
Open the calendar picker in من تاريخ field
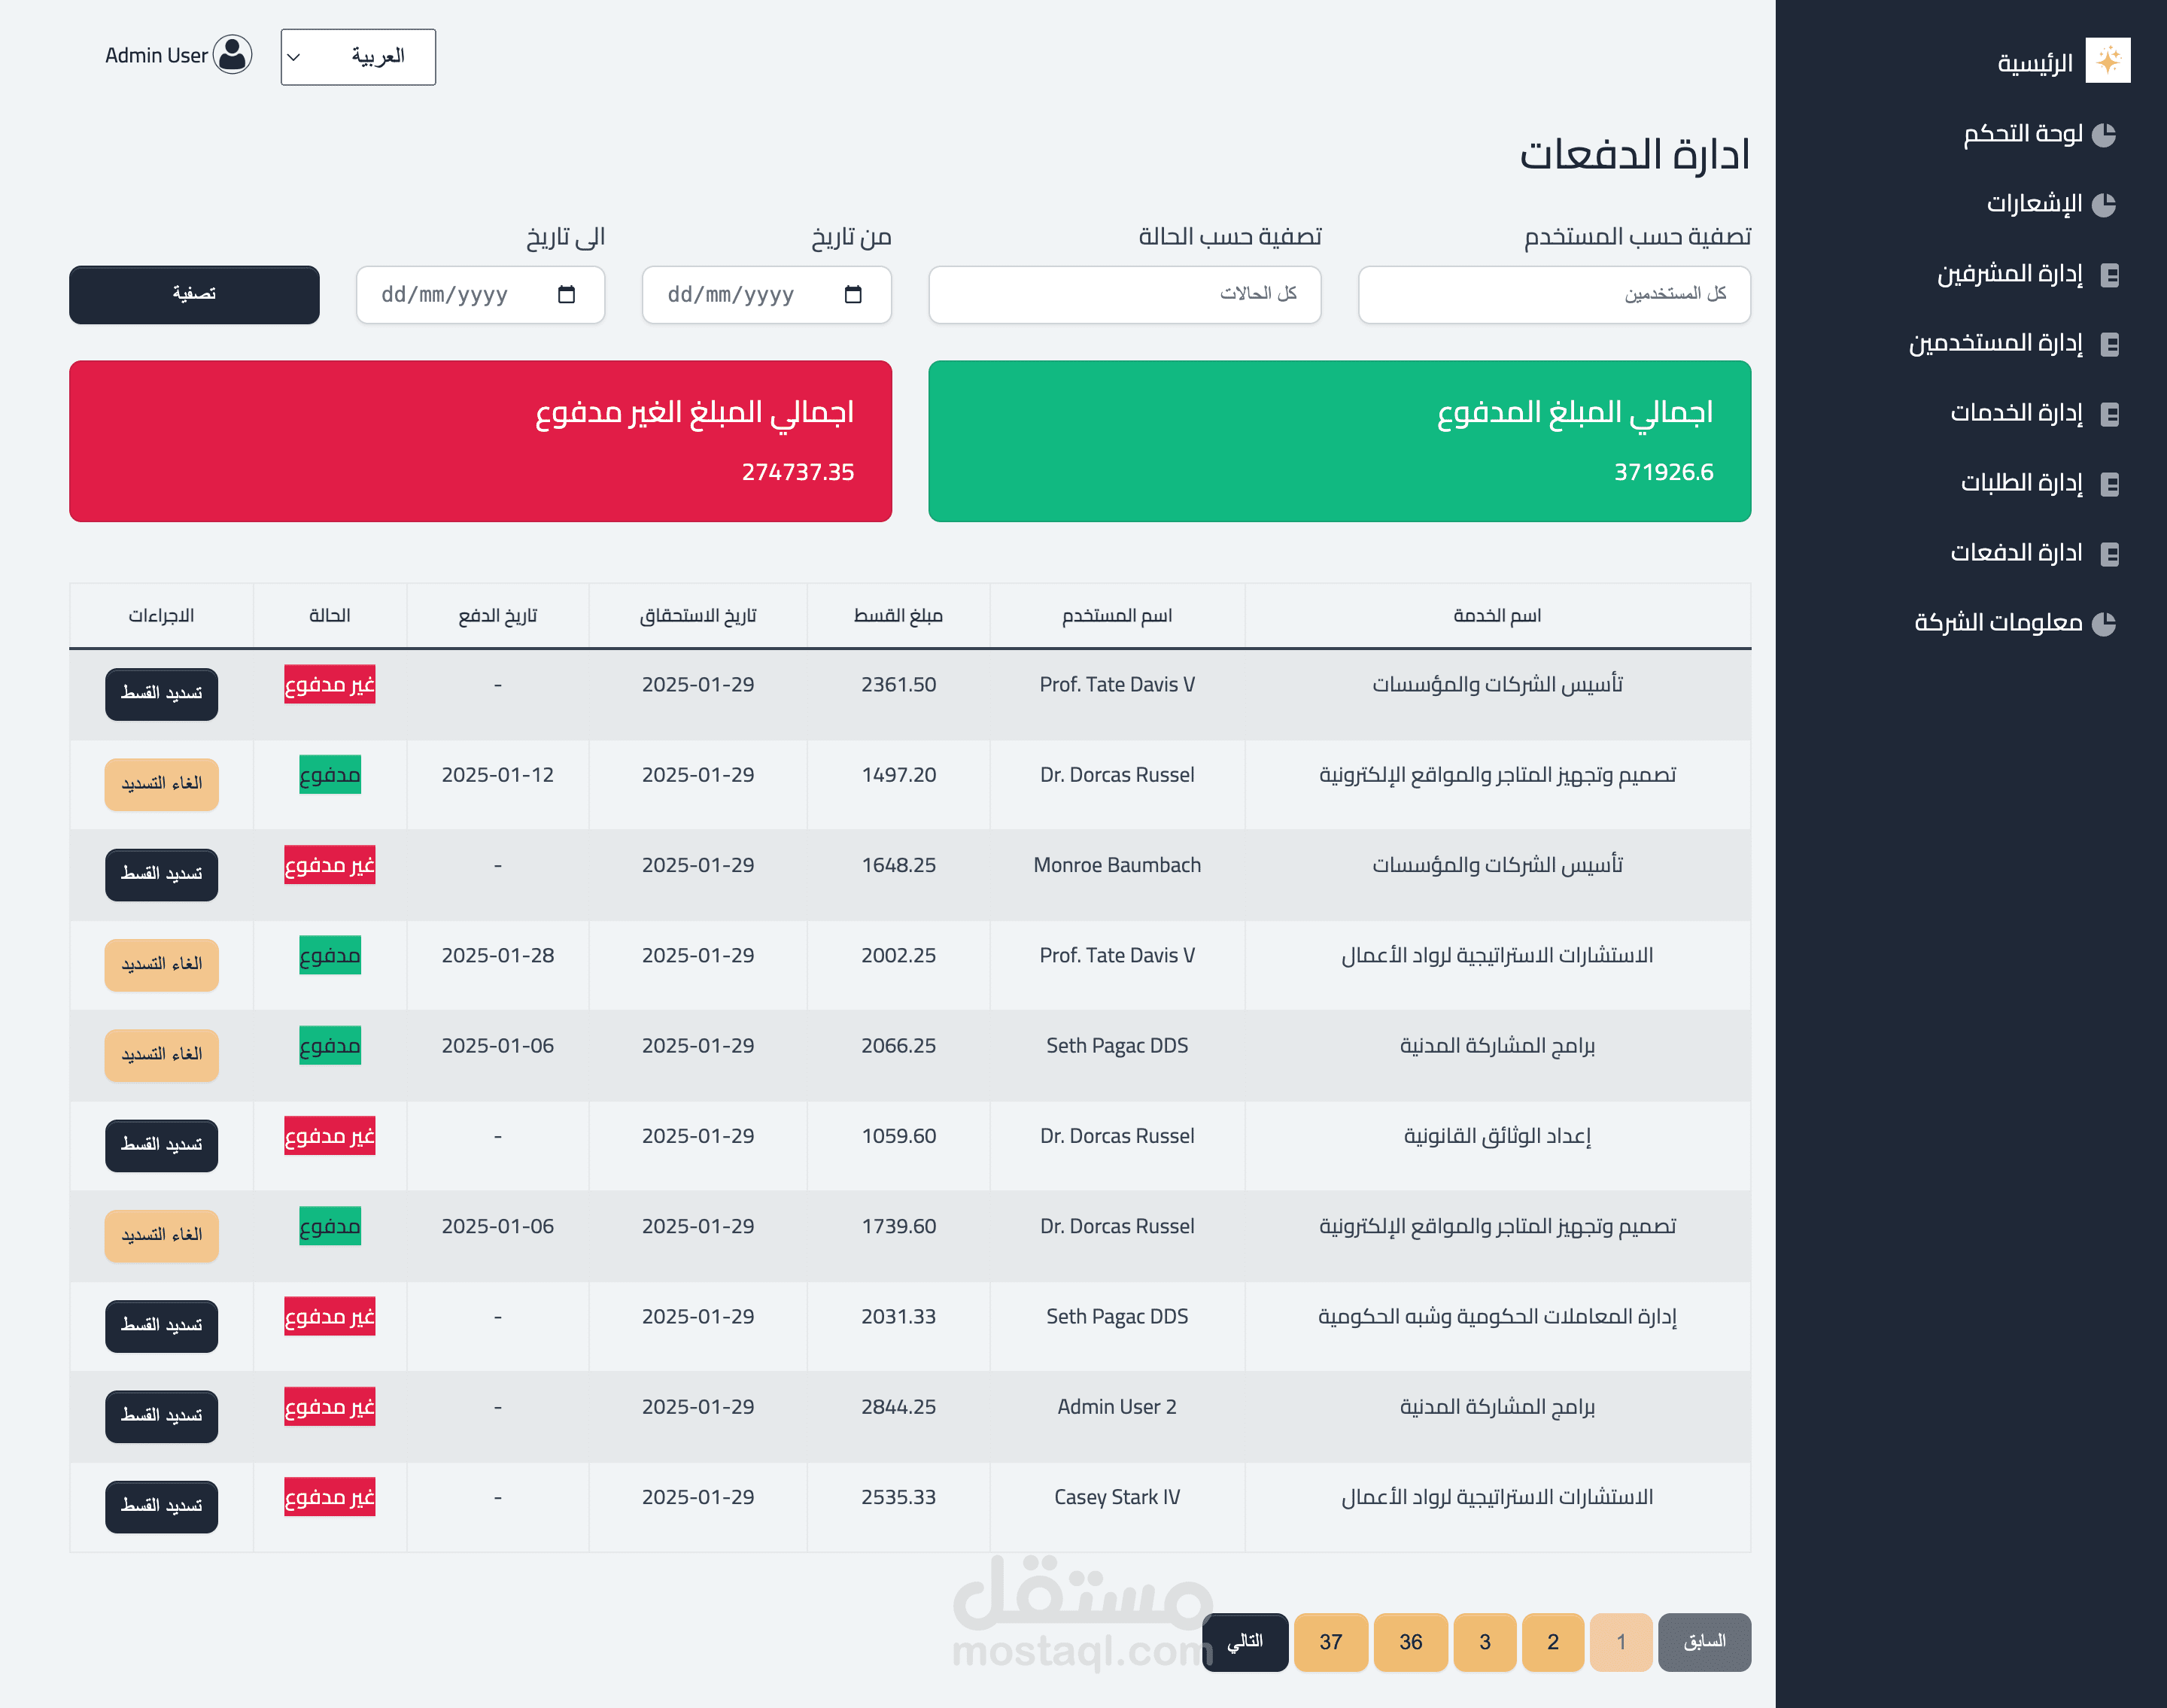click(x=852, y=295)
